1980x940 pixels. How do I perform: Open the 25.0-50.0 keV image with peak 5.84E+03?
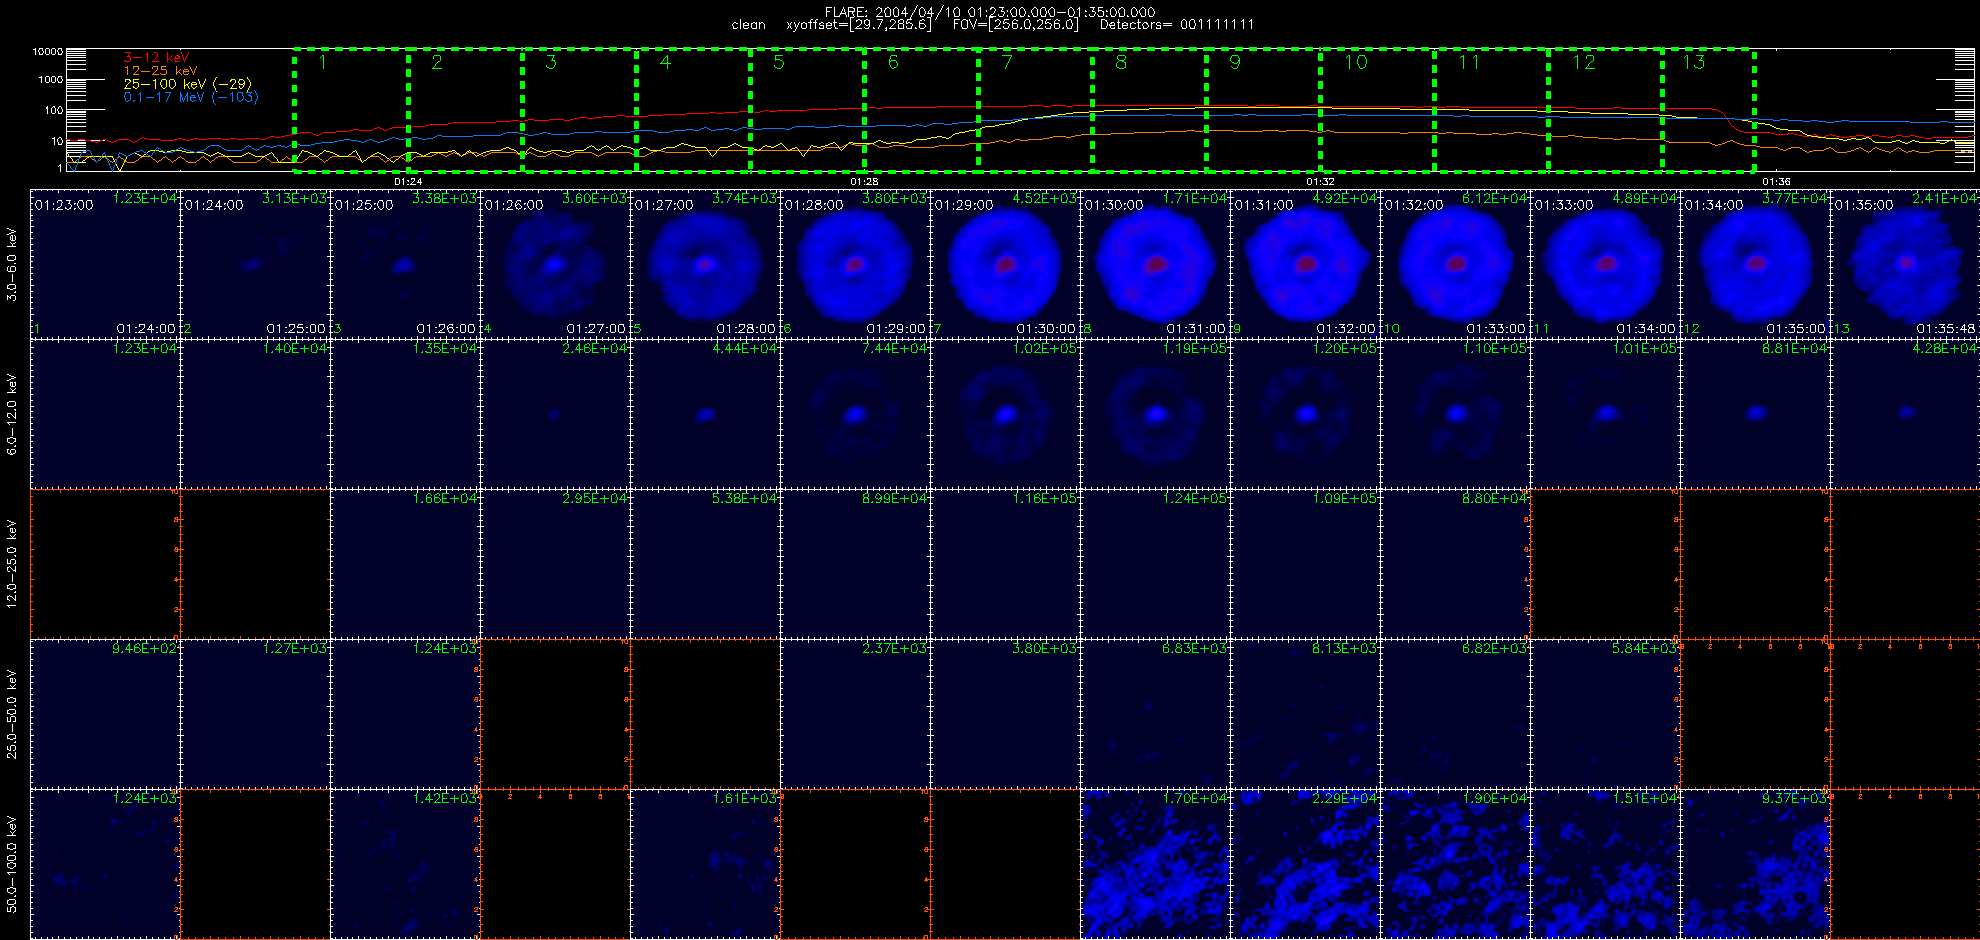[1605, 714]
